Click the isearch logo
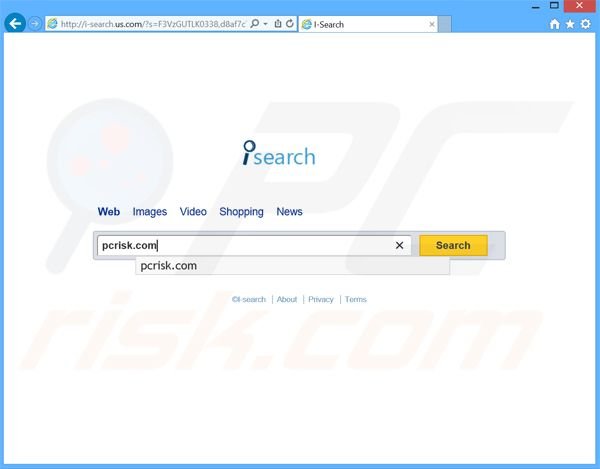 click(x=279, y=153)
